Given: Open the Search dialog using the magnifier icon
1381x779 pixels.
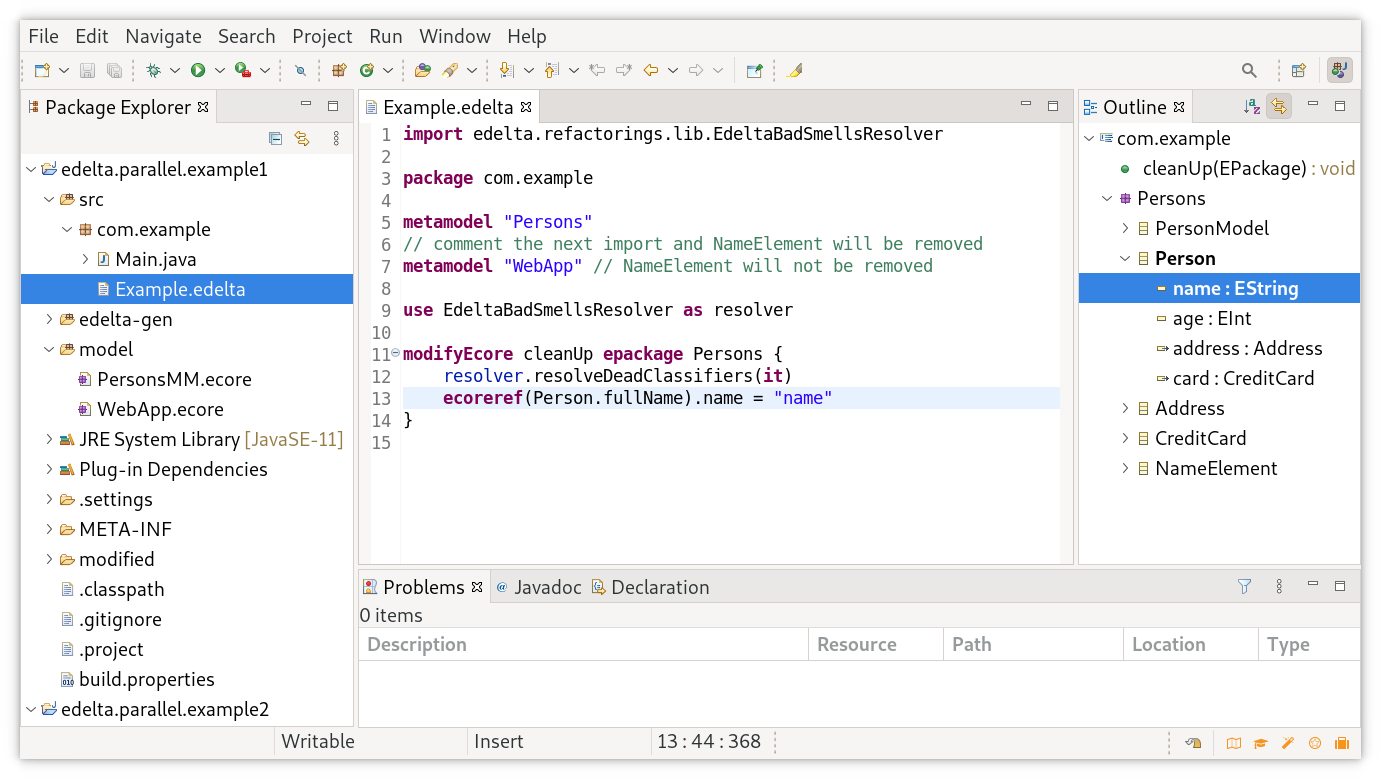Looking at the screenshot, I should 1248,70.
